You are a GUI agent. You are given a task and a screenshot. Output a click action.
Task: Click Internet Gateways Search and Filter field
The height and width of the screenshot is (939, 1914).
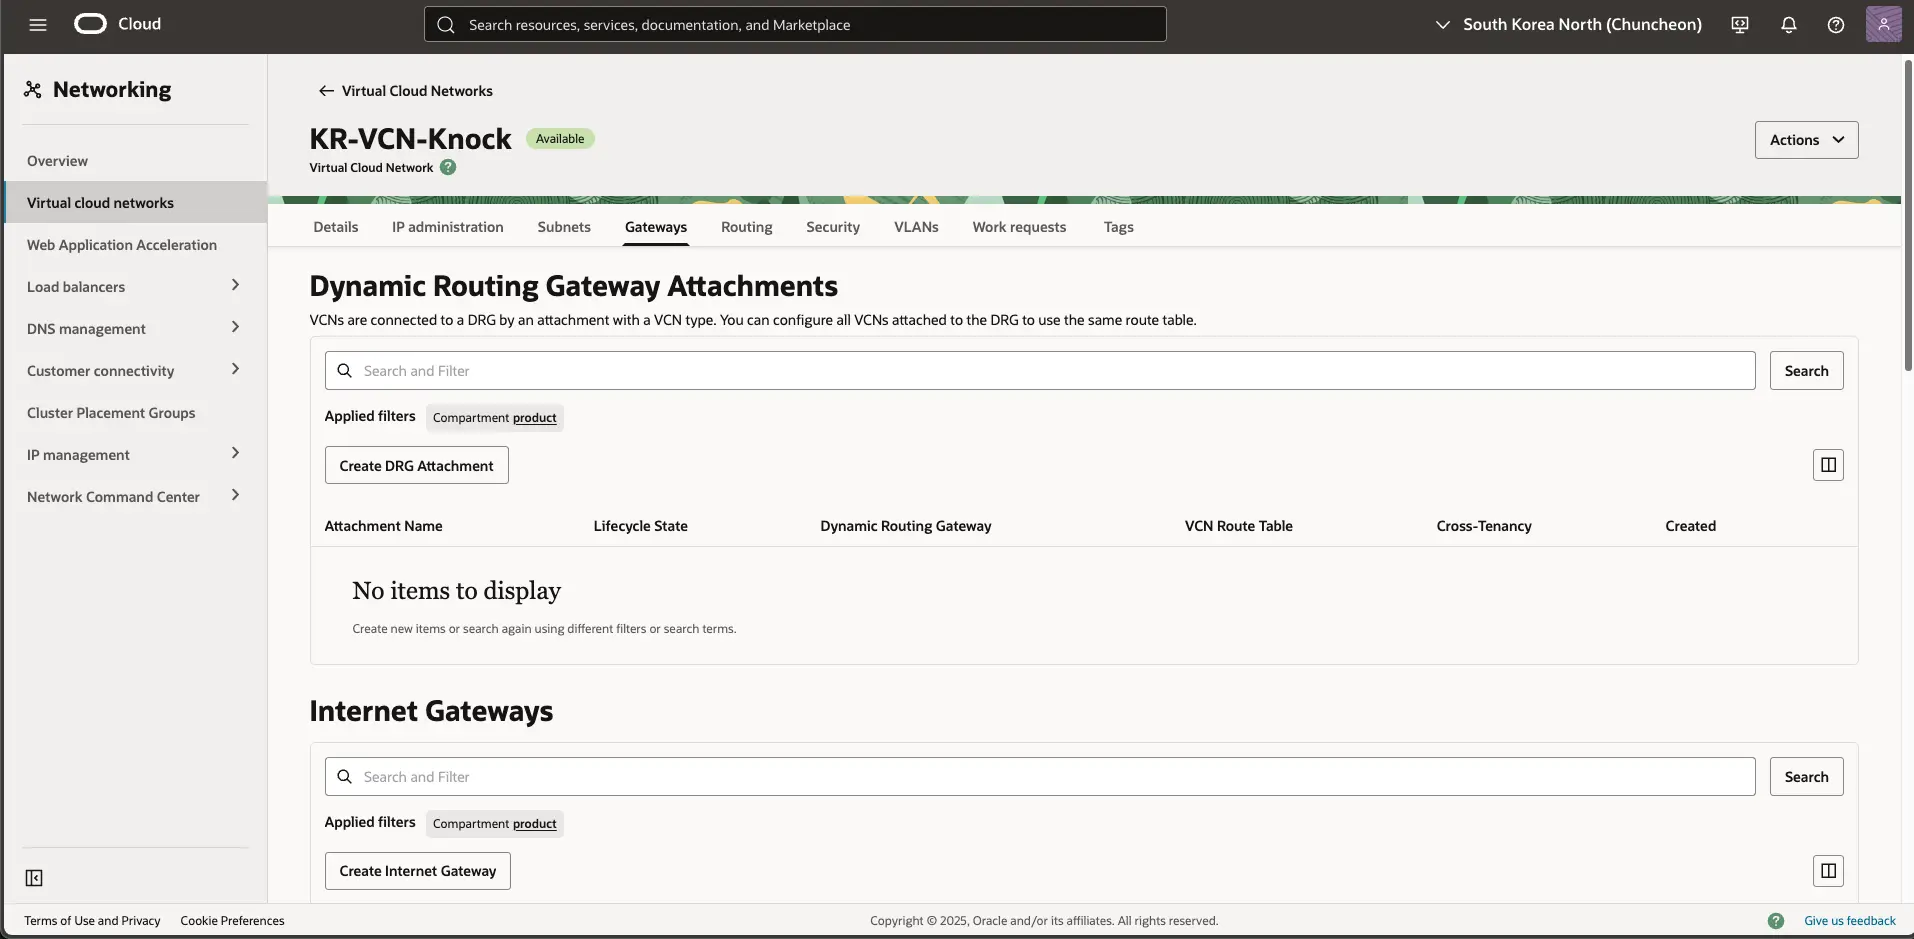pyautogui.click(x=1040, y=777)
